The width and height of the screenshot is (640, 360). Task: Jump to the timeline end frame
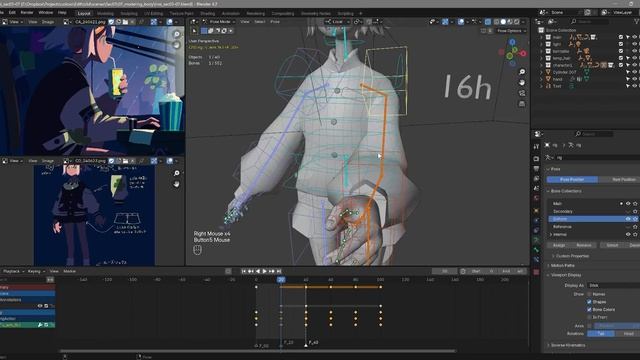click(279, 271)
